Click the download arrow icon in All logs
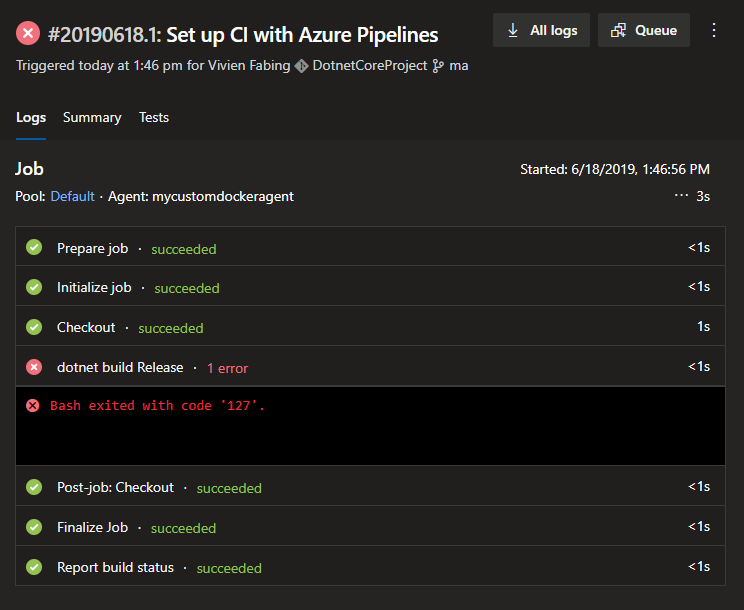 (x=513, y=30)
